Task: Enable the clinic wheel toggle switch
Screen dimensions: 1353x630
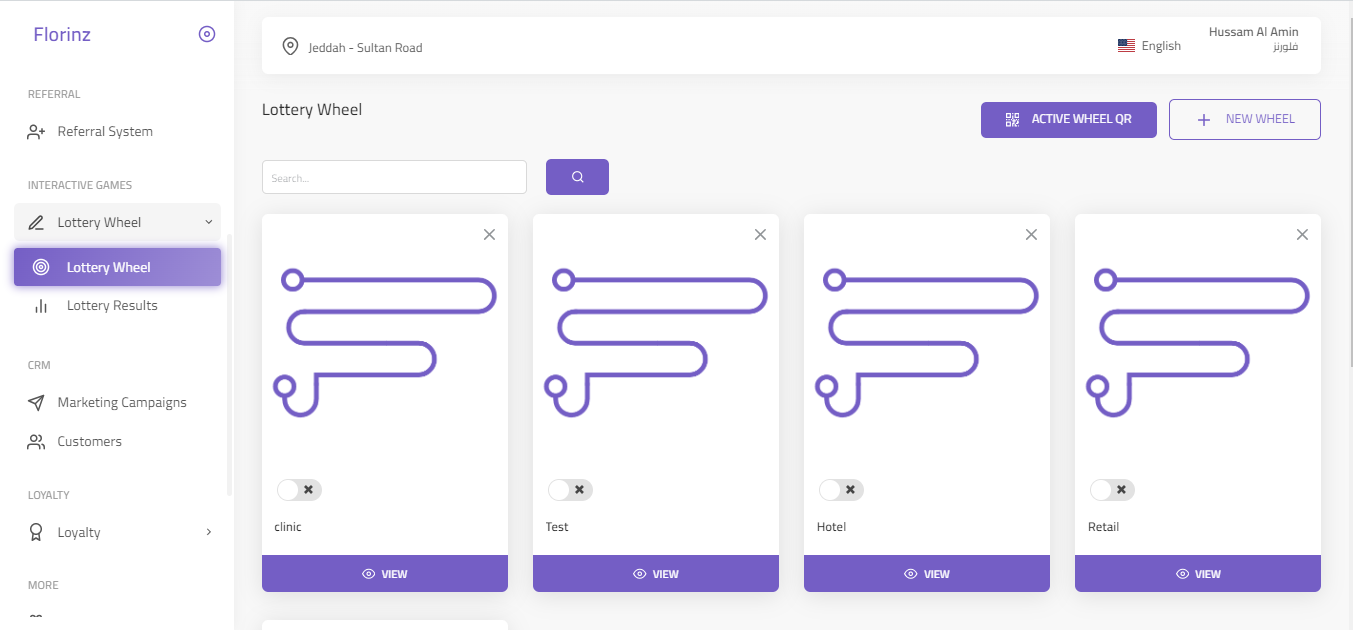Action: 299,490
